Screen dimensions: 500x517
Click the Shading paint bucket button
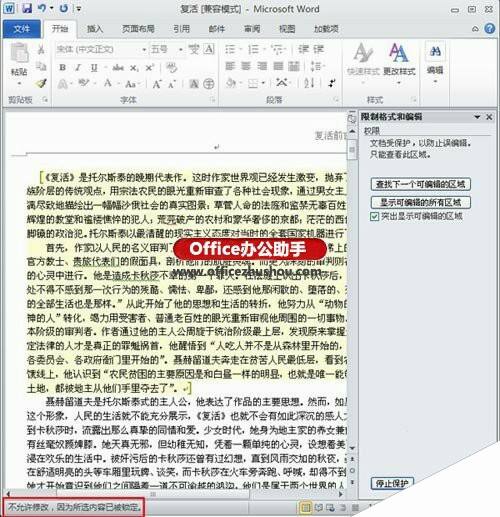pyautogui.click(x=231, y=83)
